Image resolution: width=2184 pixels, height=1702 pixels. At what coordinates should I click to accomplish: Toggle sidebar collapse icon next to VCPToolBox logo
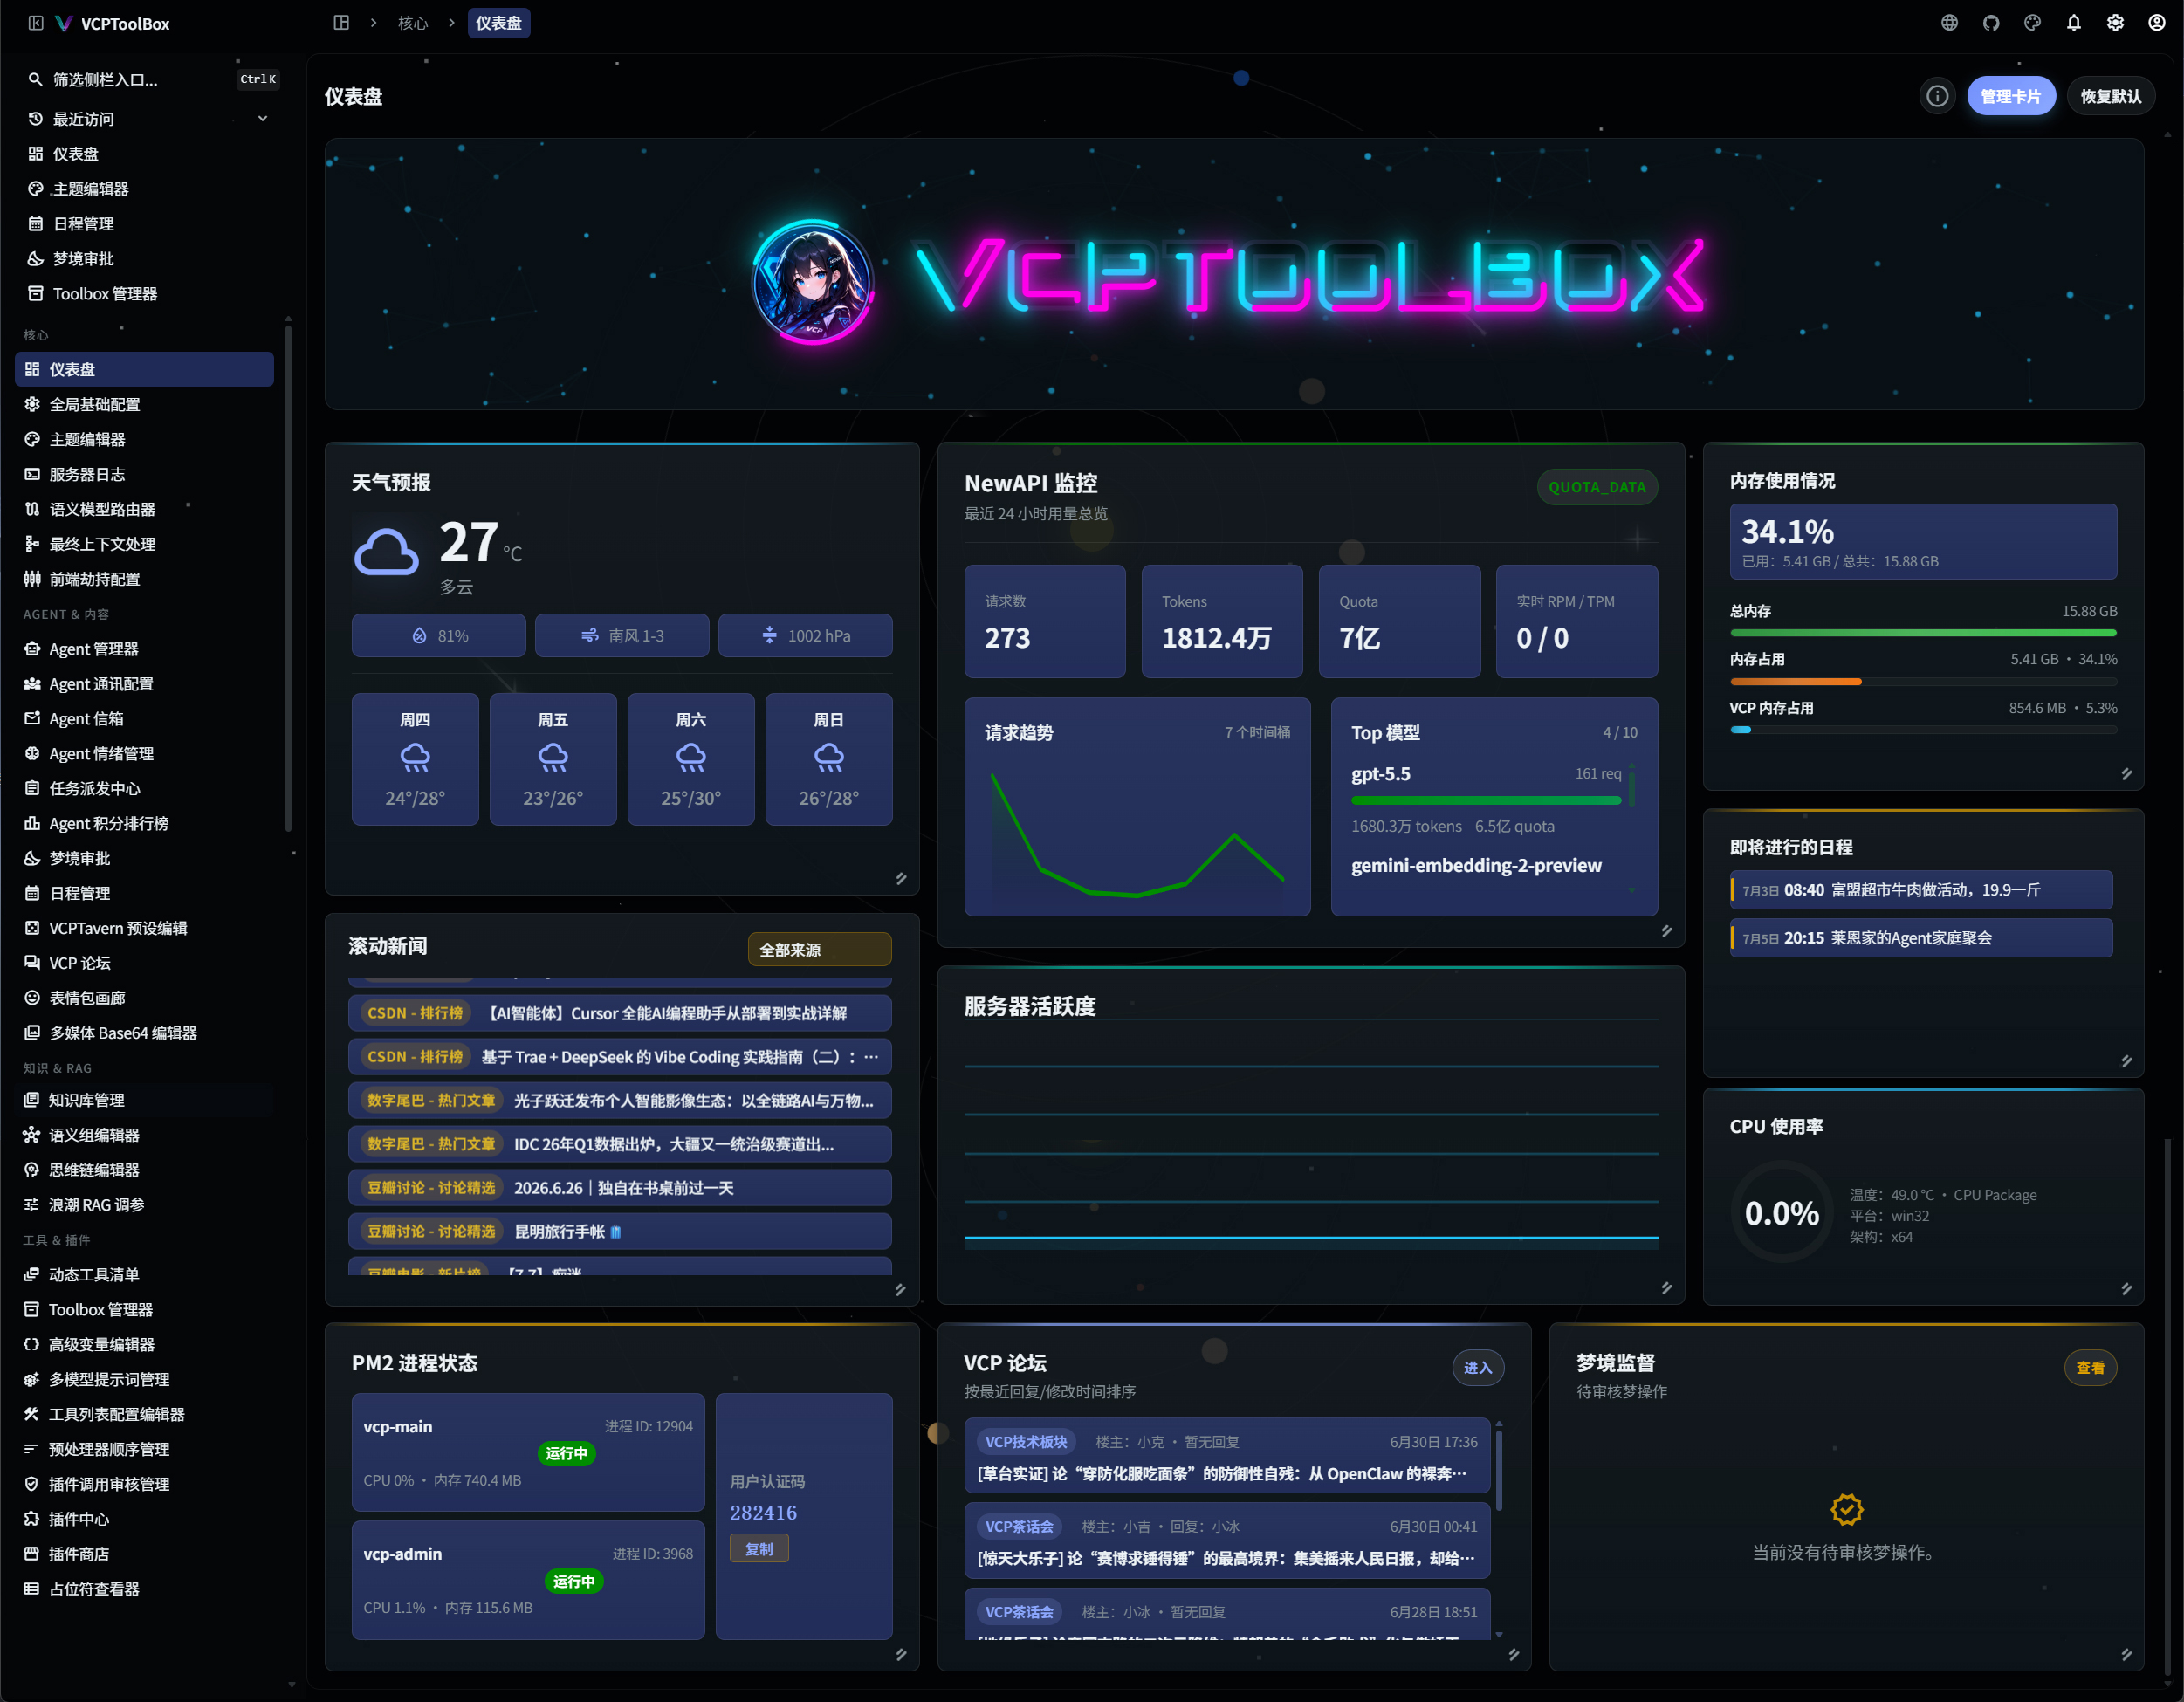36,23
